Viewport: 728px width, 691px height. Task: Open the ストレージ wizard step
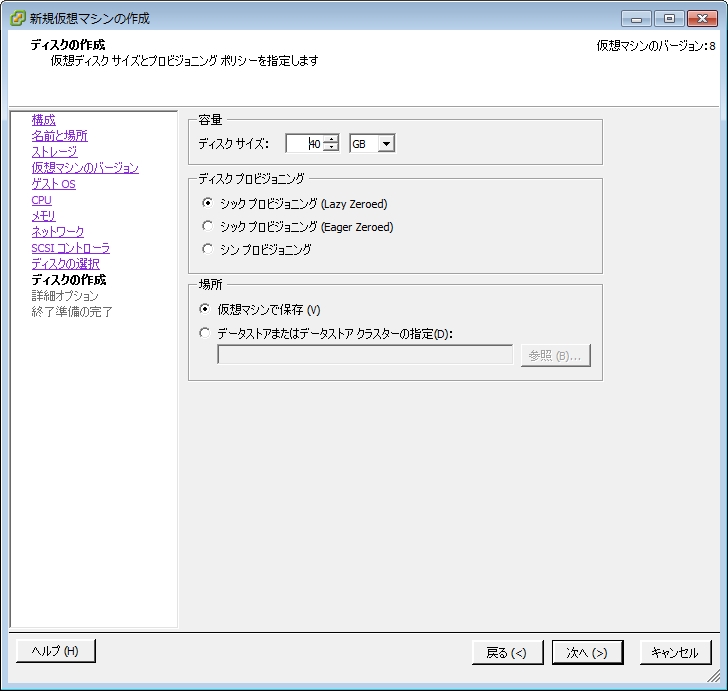pyautogui.click(x=54, y=151)
